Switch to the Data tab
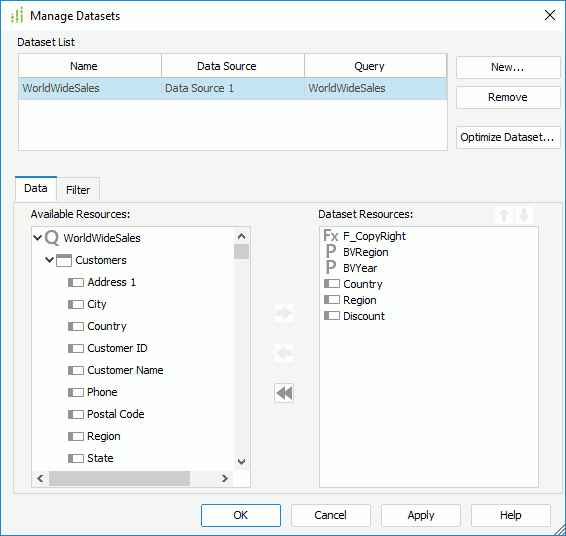This screenshot has height=536, width=566. (36, 188)
